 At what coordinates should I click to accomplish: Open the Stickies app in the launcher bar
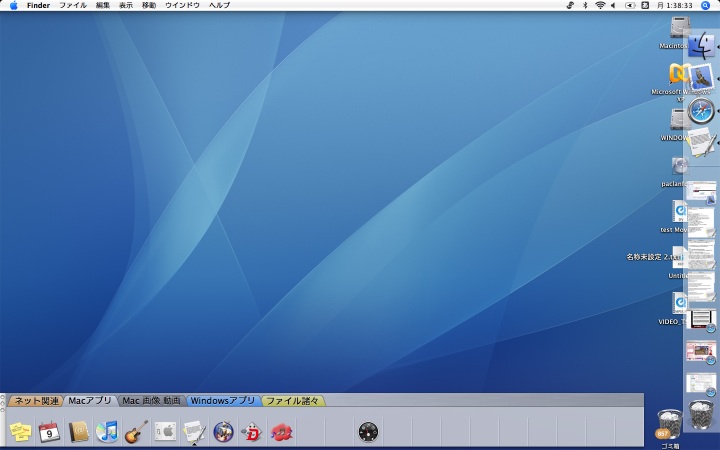[20, 432]
